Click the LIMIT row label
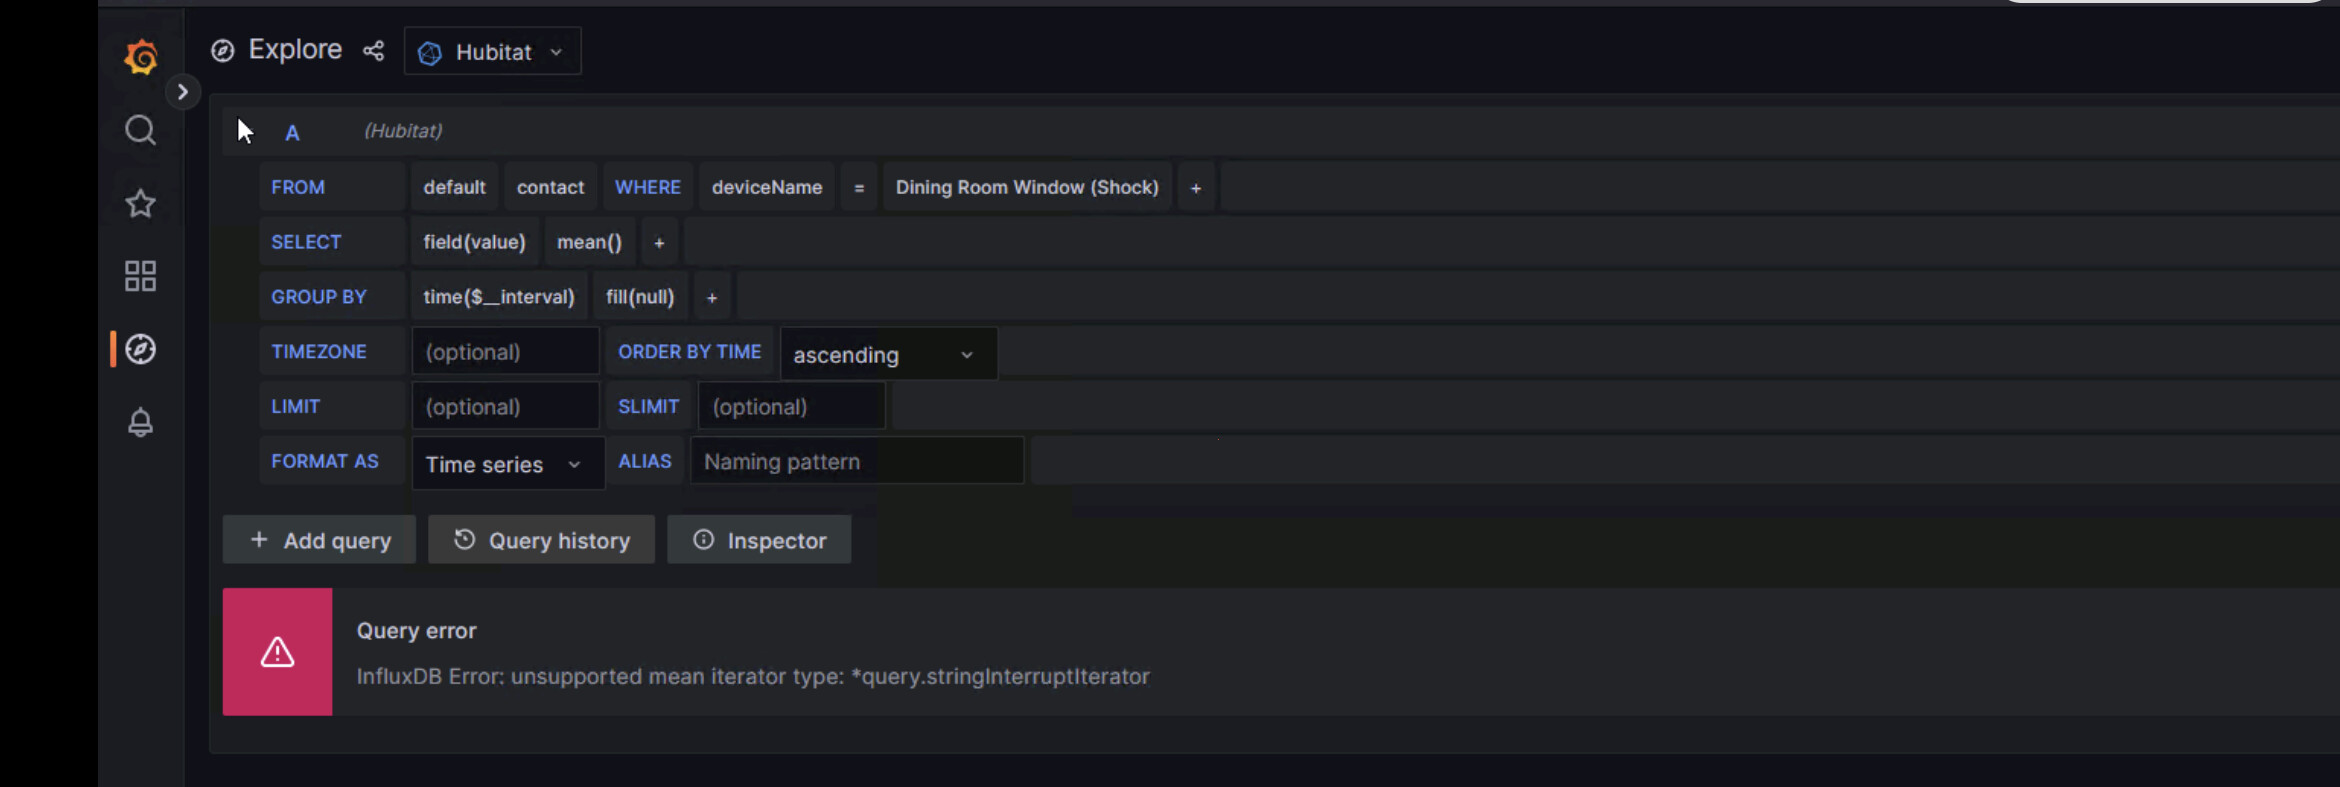This screenshot has width=2340, height=787. [x=296, y=407]
